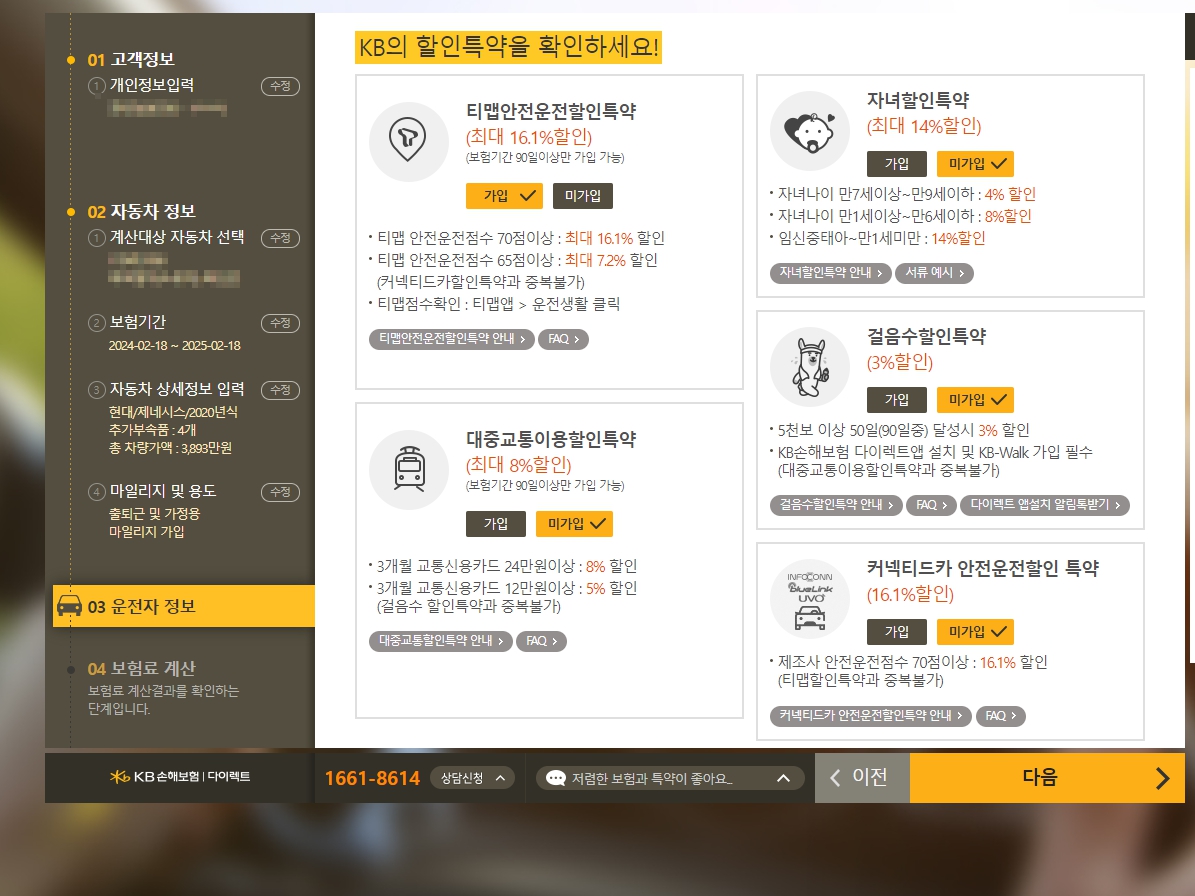Click 수정 next to 마일리지 및 용도

[280, 492]
